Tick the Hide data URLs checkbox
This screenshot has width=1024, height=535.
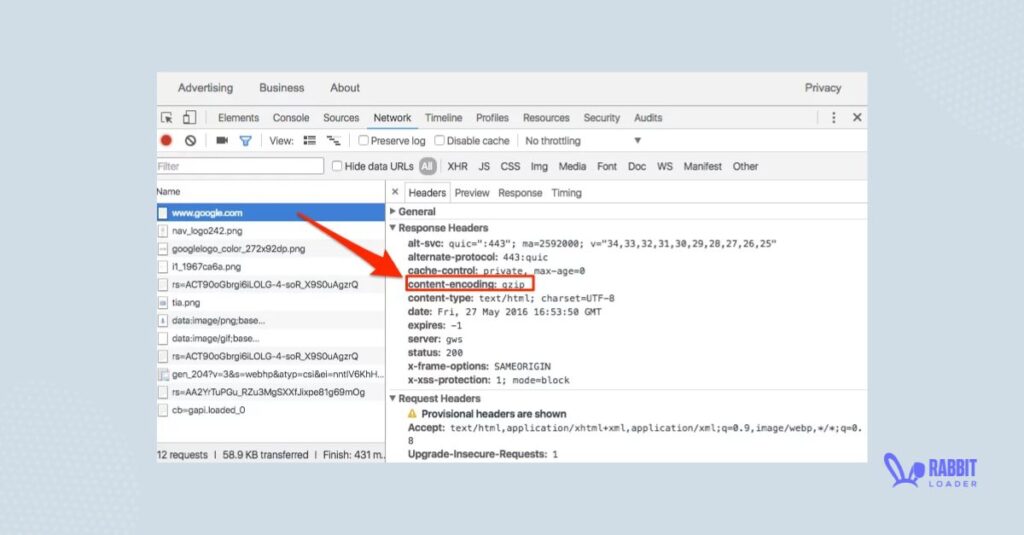[337, 166]
